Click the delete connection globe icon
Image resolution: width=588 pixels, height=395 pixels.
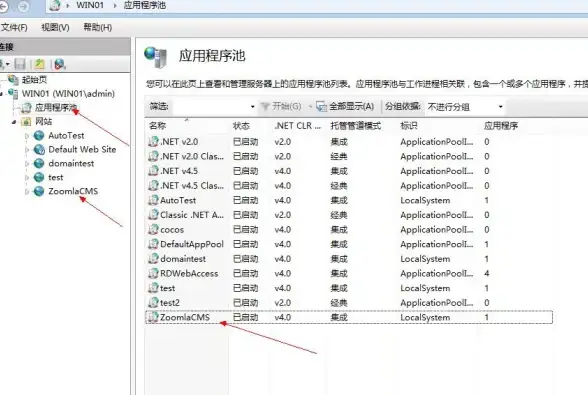[x=60, y=64]
